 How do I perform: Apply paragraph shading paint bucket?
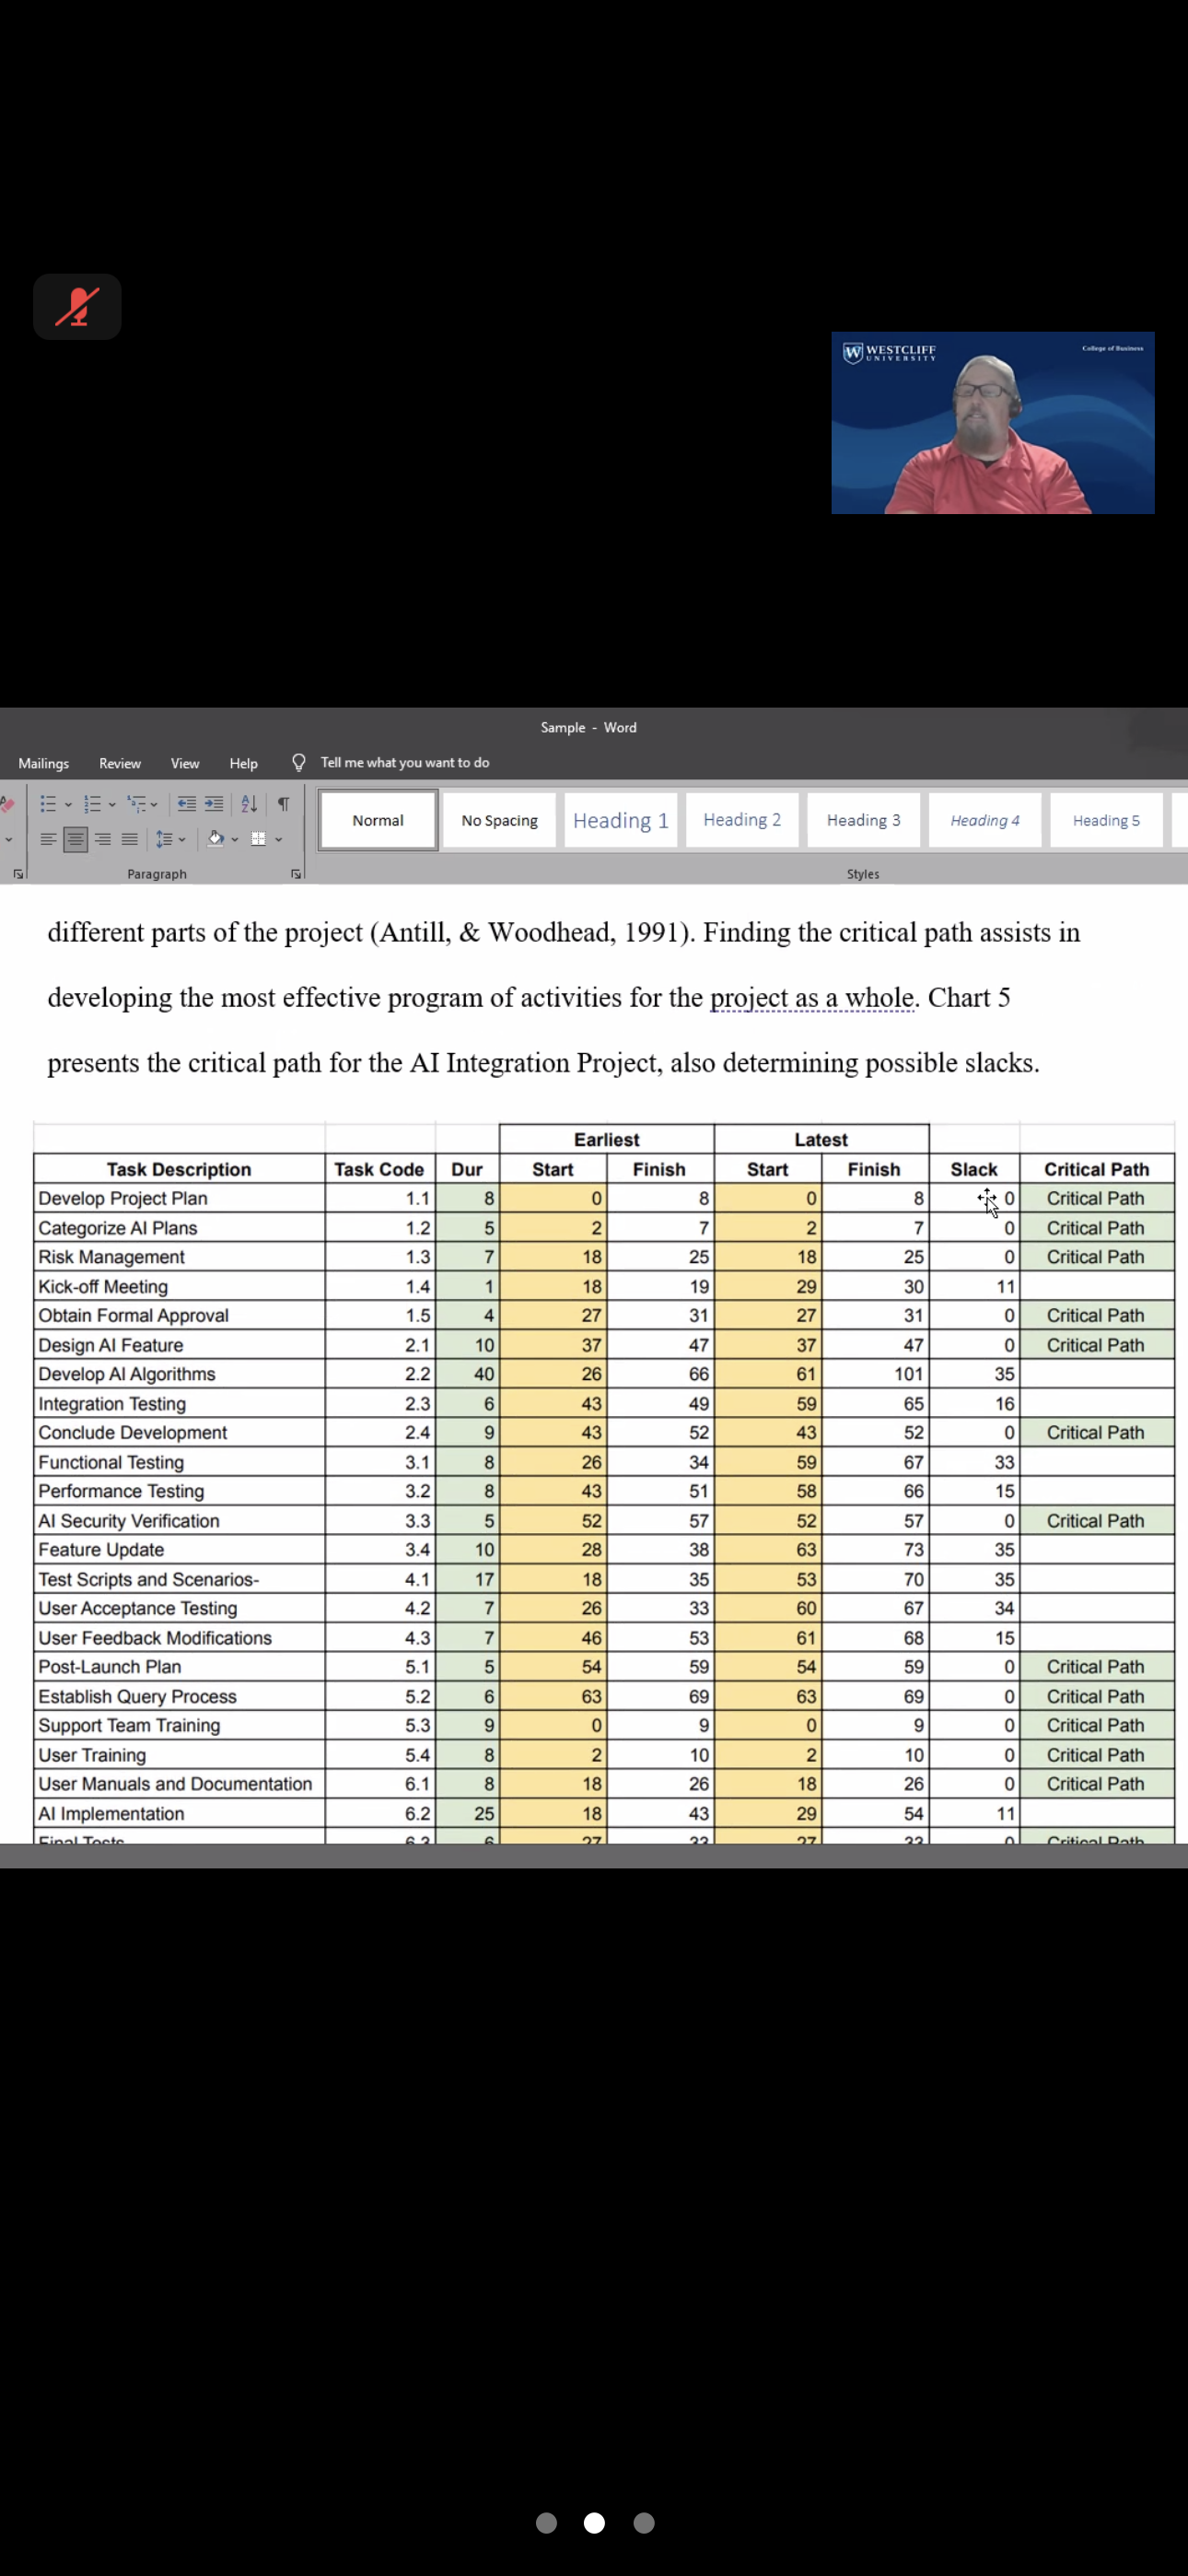click(215, 839)
